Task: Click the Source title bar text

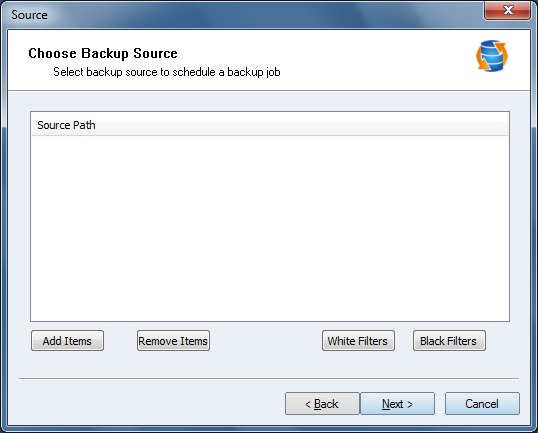Action: pyautogui.click(x=29, y=15)
